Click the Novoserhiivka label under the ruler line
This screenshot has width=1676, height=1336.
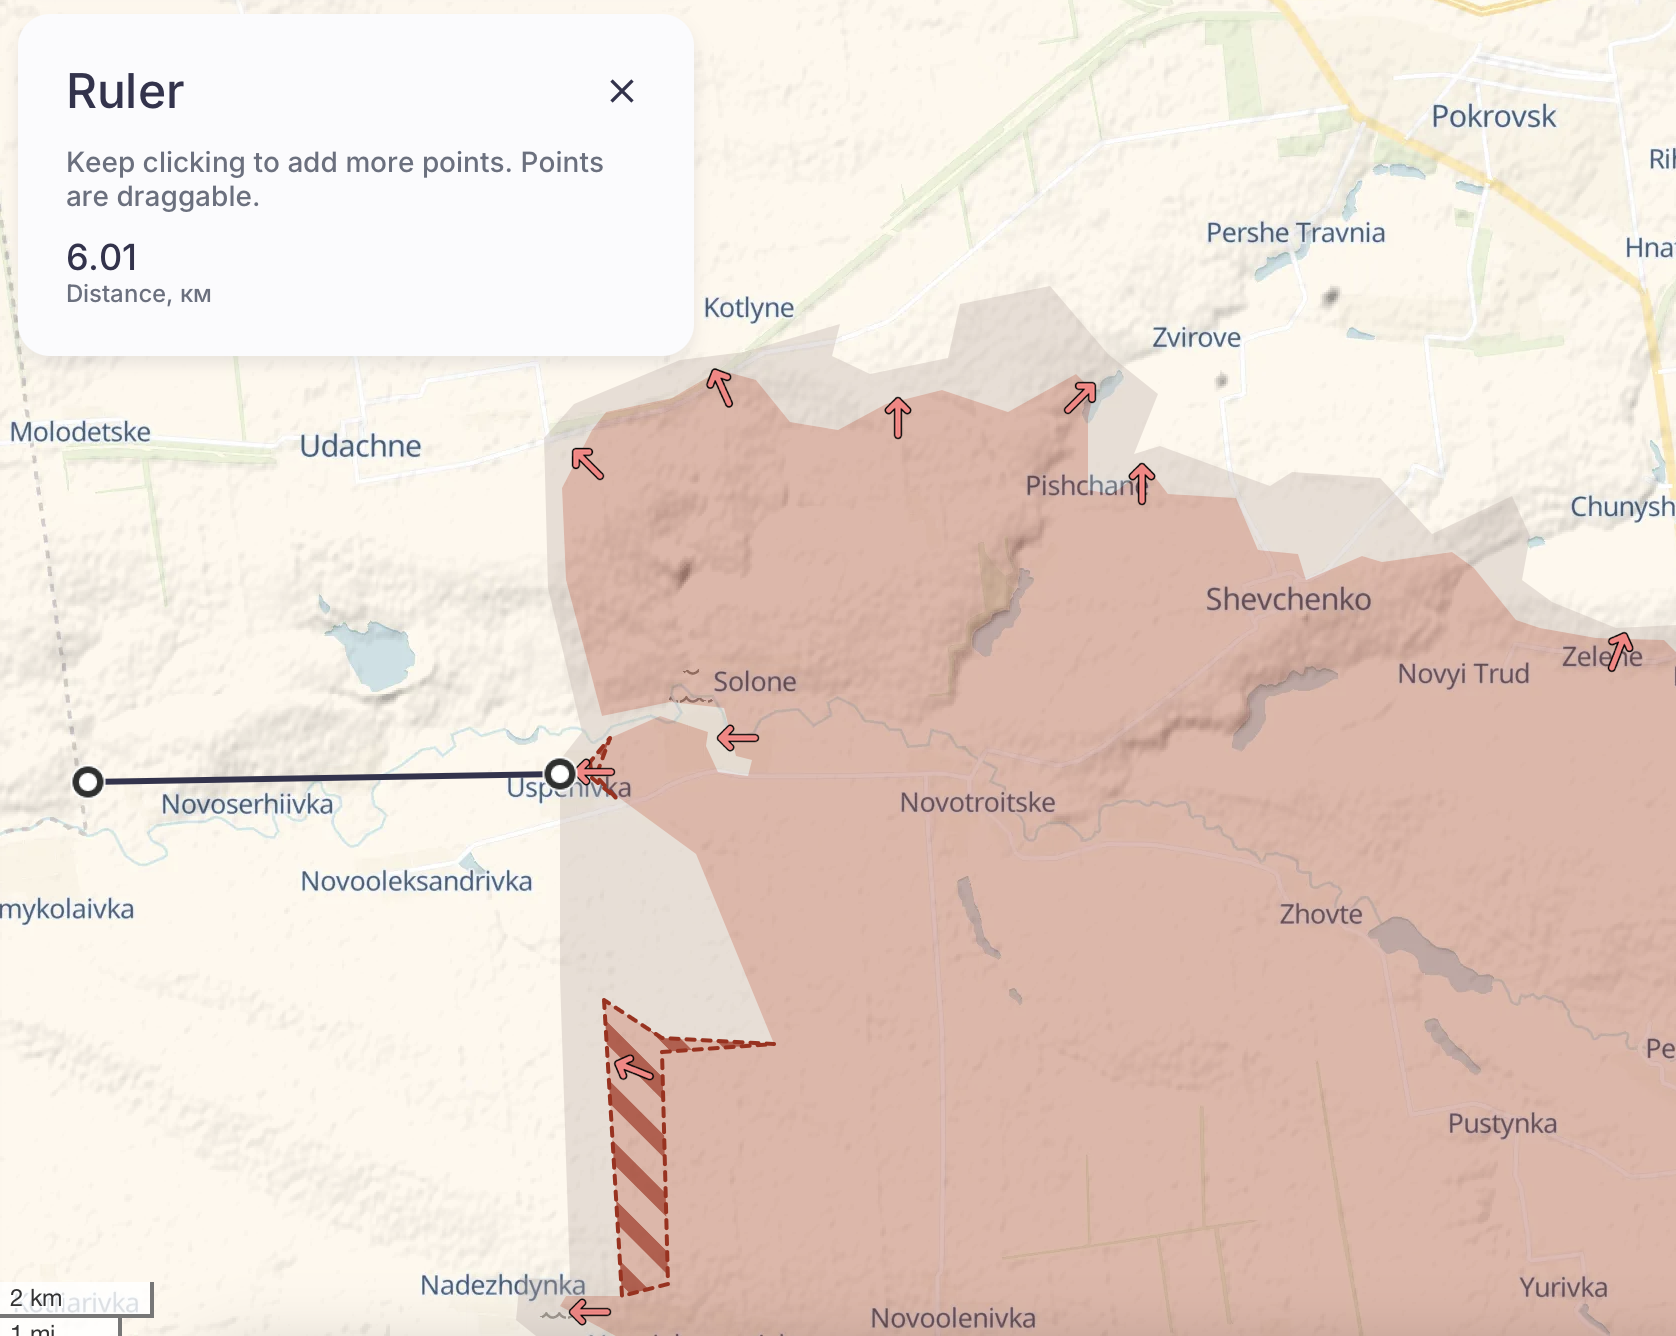[247, 804]
